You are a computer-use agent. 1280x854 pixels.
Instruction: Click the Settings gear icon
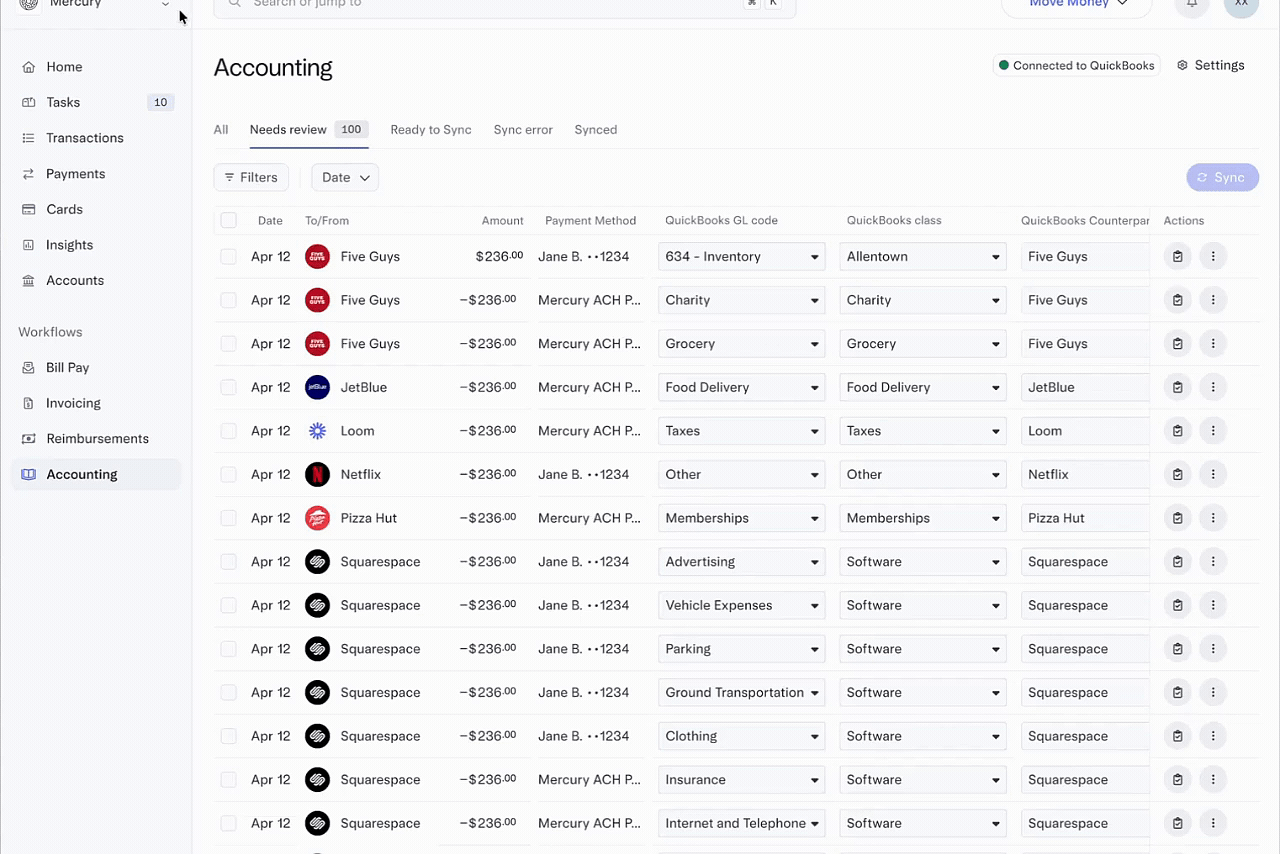pyautogui.click(x=1182, y=65)
